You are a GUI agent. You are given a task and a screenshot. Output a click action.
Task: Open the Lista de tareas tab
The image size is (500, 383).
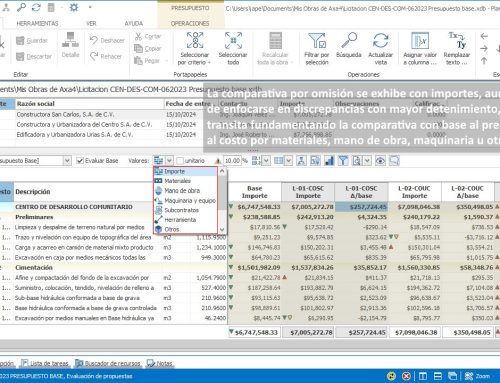(45, 363)
